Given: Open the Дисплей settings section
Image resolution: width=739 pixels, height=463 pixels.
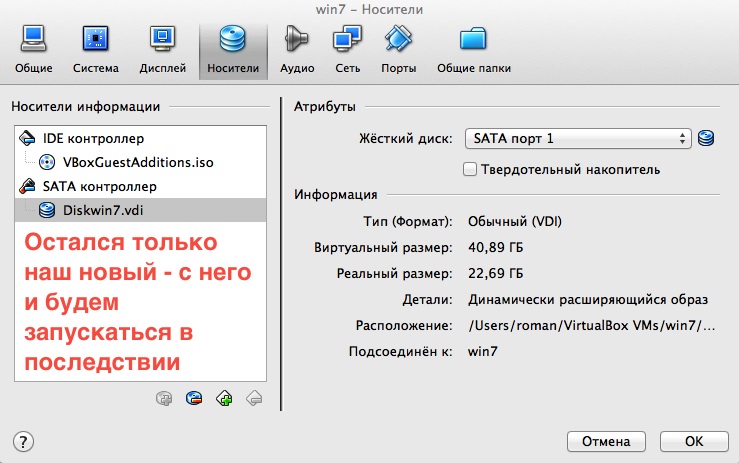Looking at the screenshot, I should 162,48.
